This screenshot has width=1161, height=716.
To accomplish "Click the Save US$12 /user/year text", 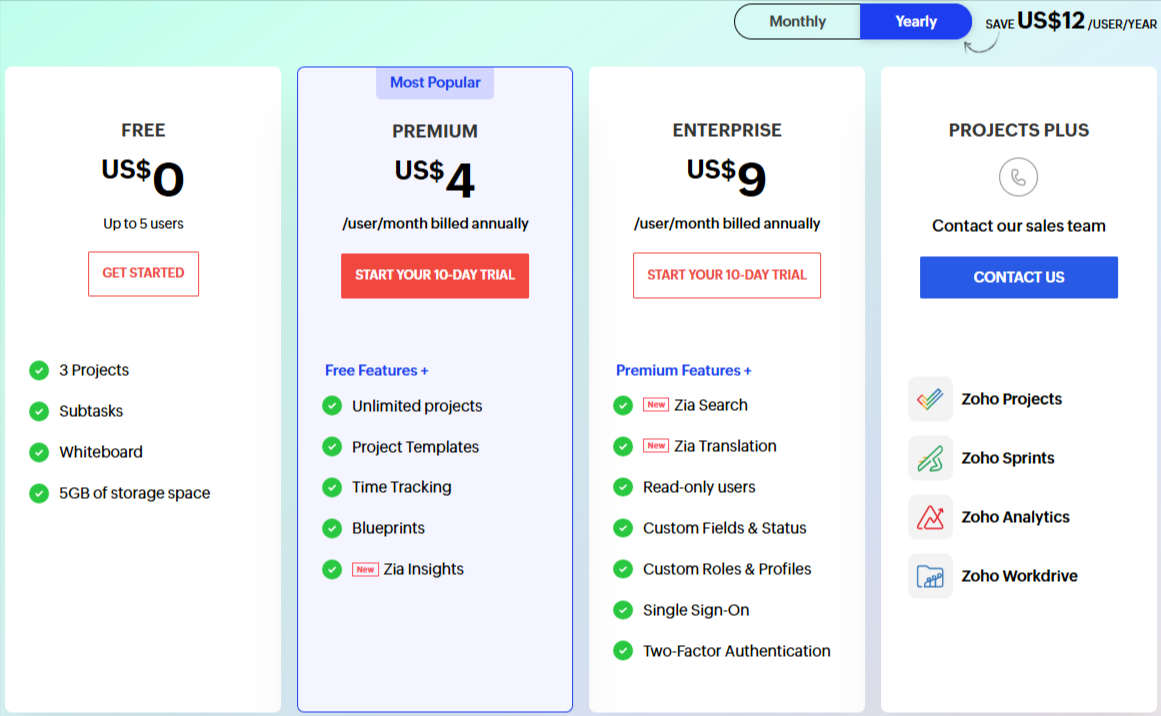I will click(x=1071, y=21).
